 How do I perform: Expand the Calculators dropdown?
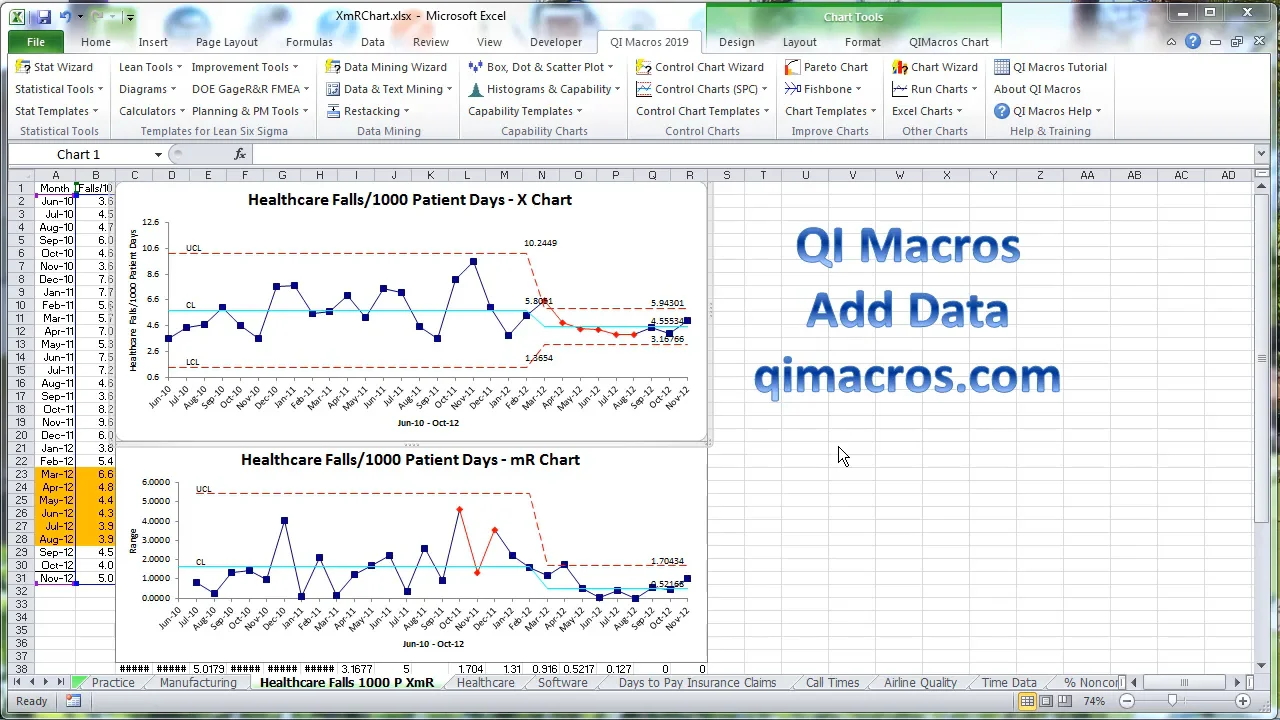point(151,111)
